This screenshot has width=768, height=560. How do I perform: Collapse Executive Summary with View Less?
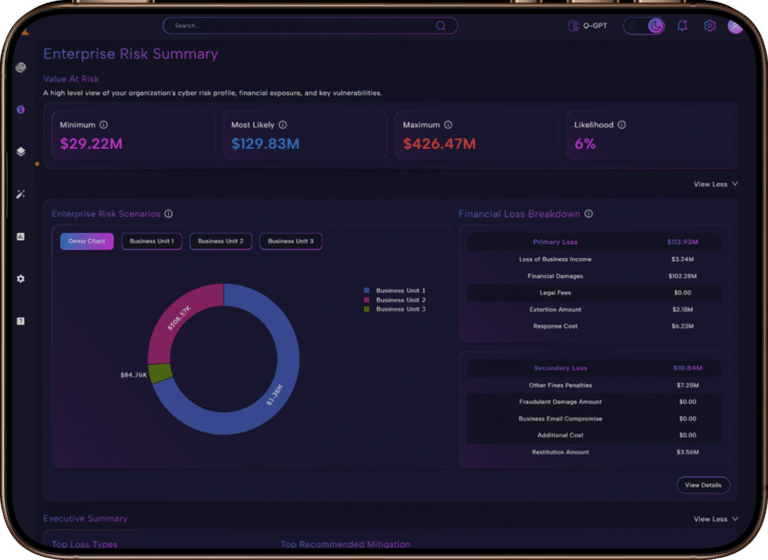pos(716,519)
